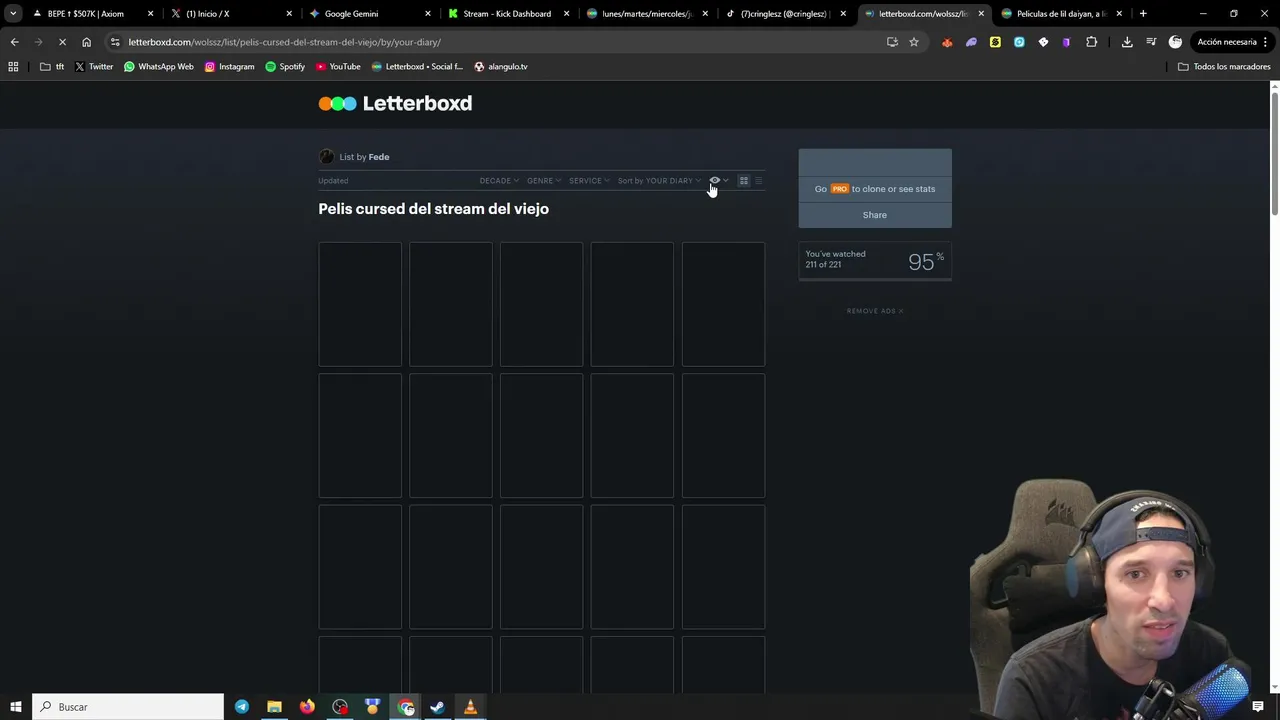Switch to grid view layout

(744, 181)
